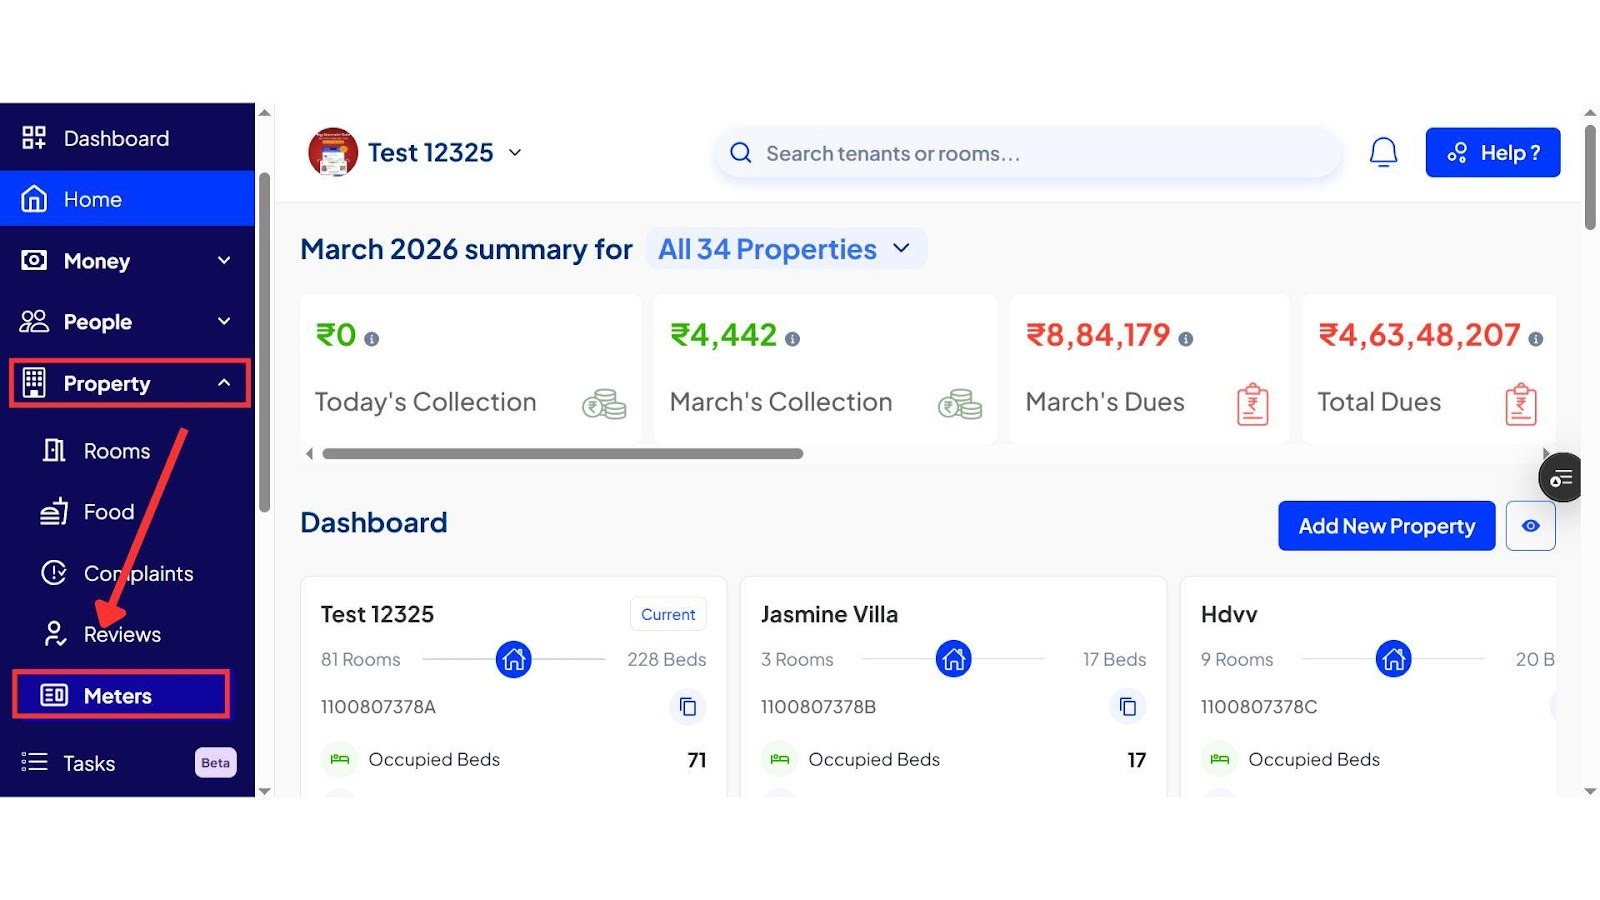Open Meters in the sidebar
Viewport: 1600px width, 900px height.
tap(120, 696)
